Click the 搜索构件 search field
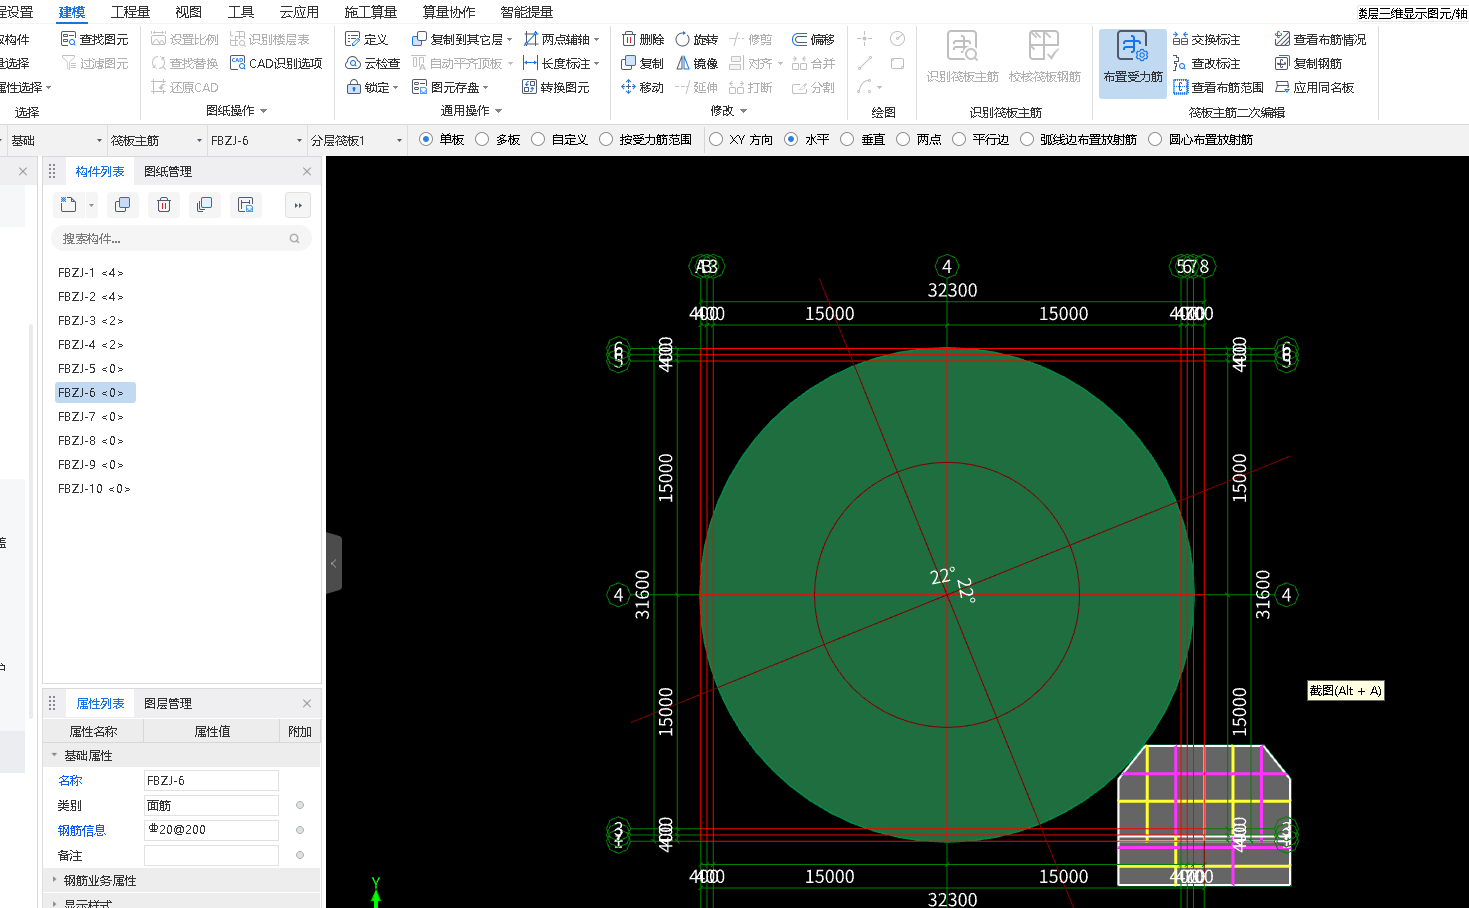The width and height of the screenshot is (1469, 908). 181,239
